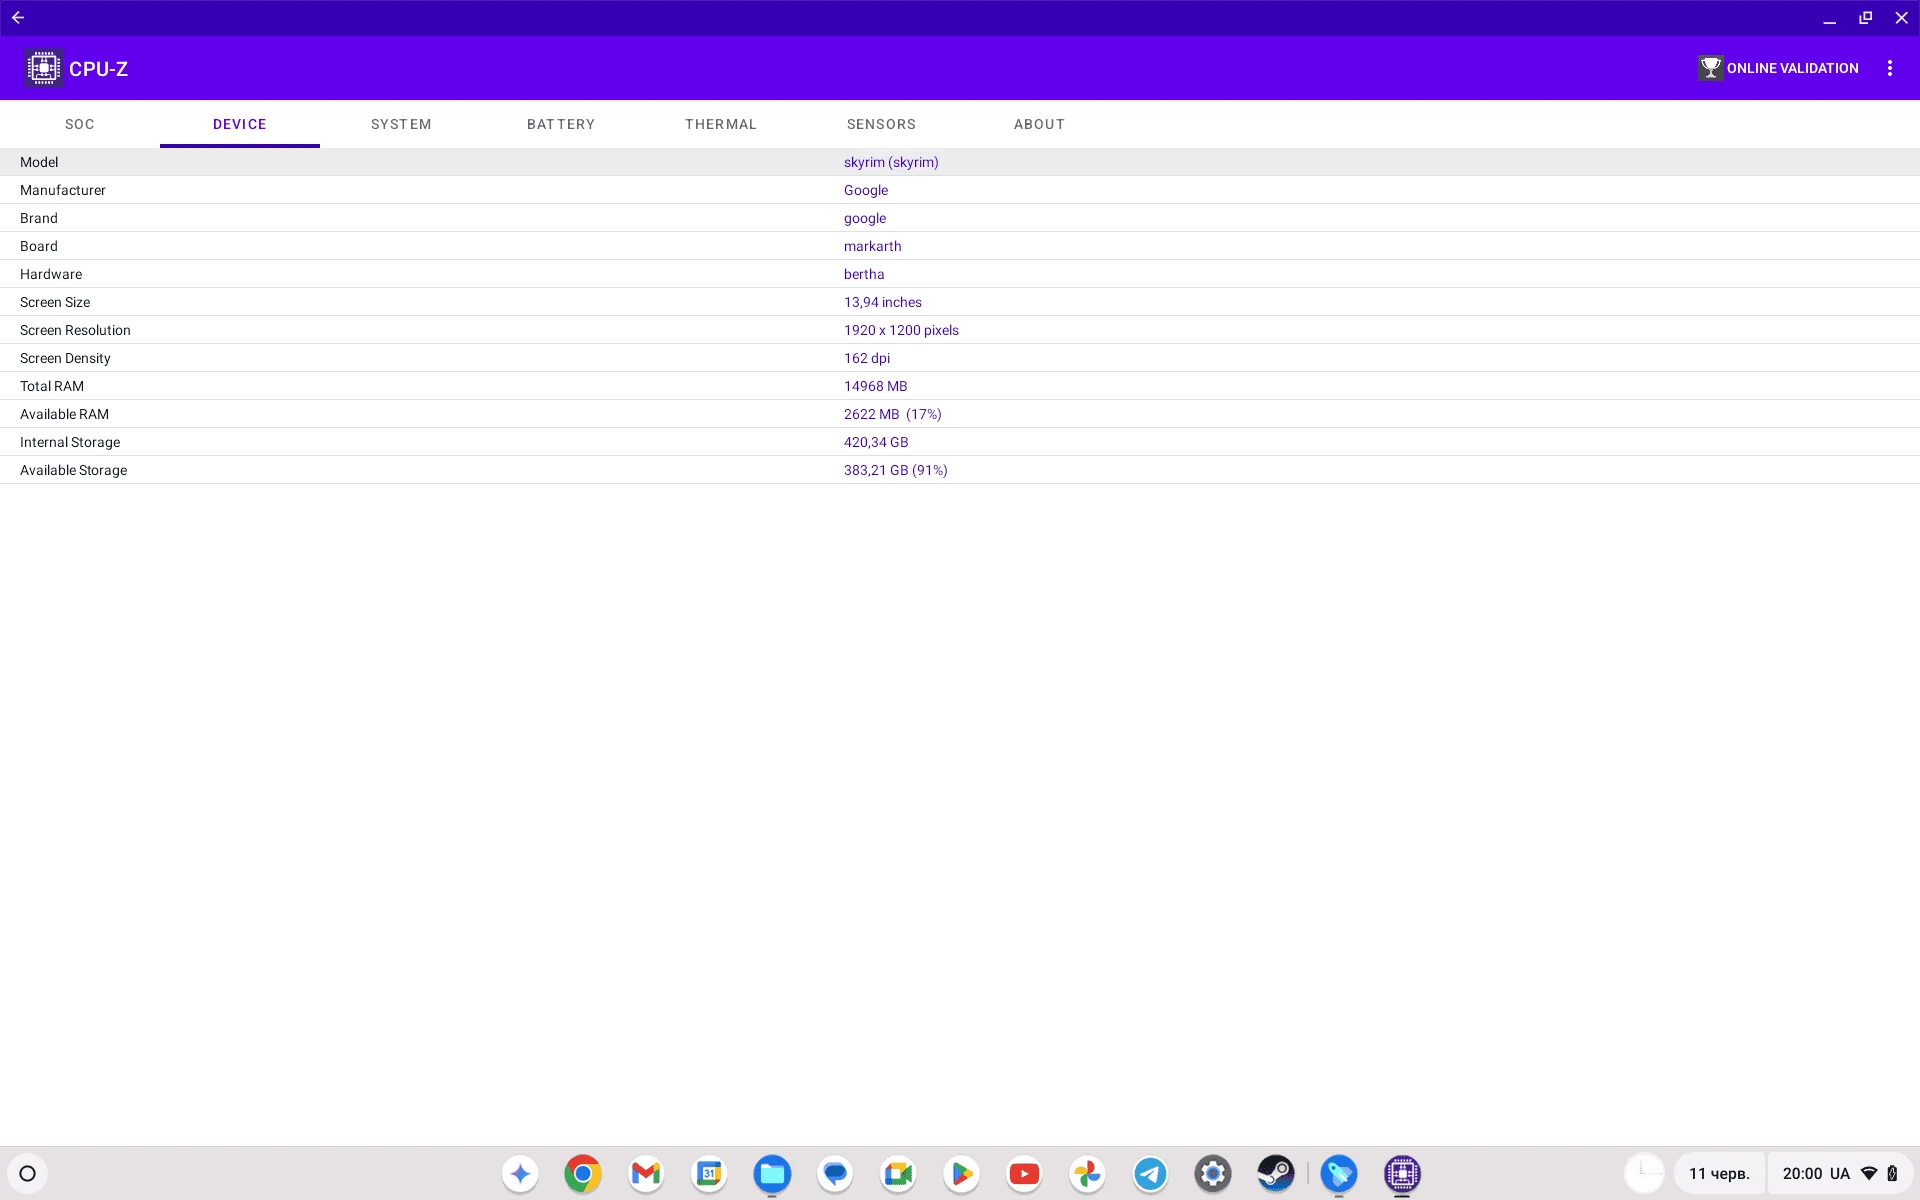
Task: Click the "2622 MB (17%)" available RAM value
Action: click(893, 414)
